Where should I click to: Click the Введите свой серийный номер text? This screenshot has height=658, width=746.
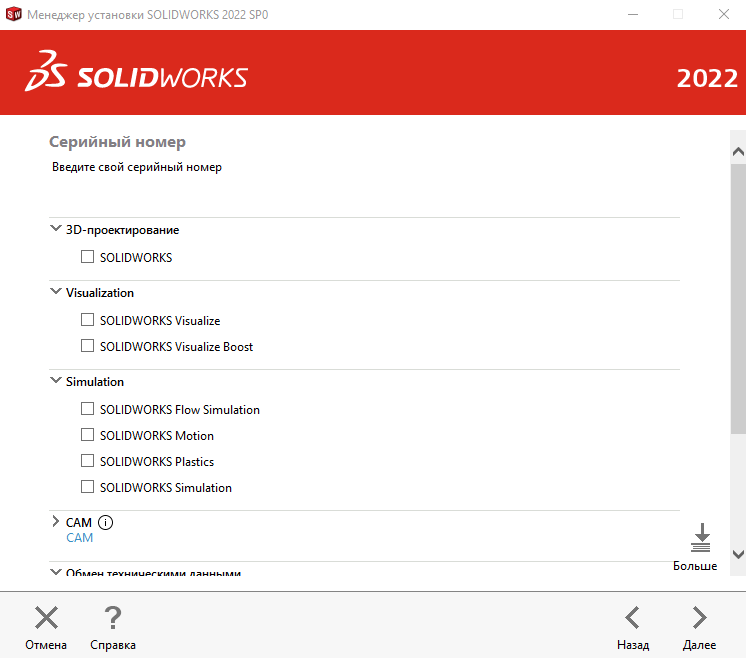[x=137, y=167]
